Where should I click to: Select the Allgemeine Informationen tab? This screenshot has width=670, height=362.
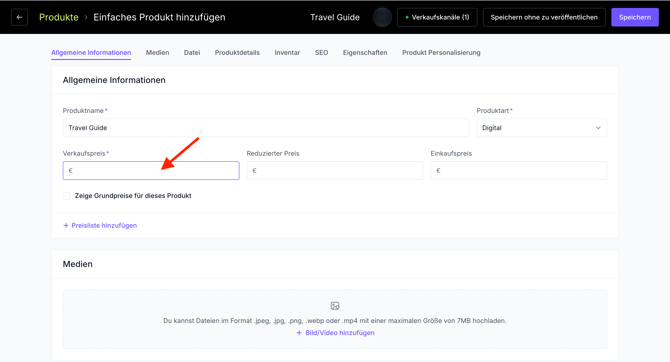(x=91, y=53)
